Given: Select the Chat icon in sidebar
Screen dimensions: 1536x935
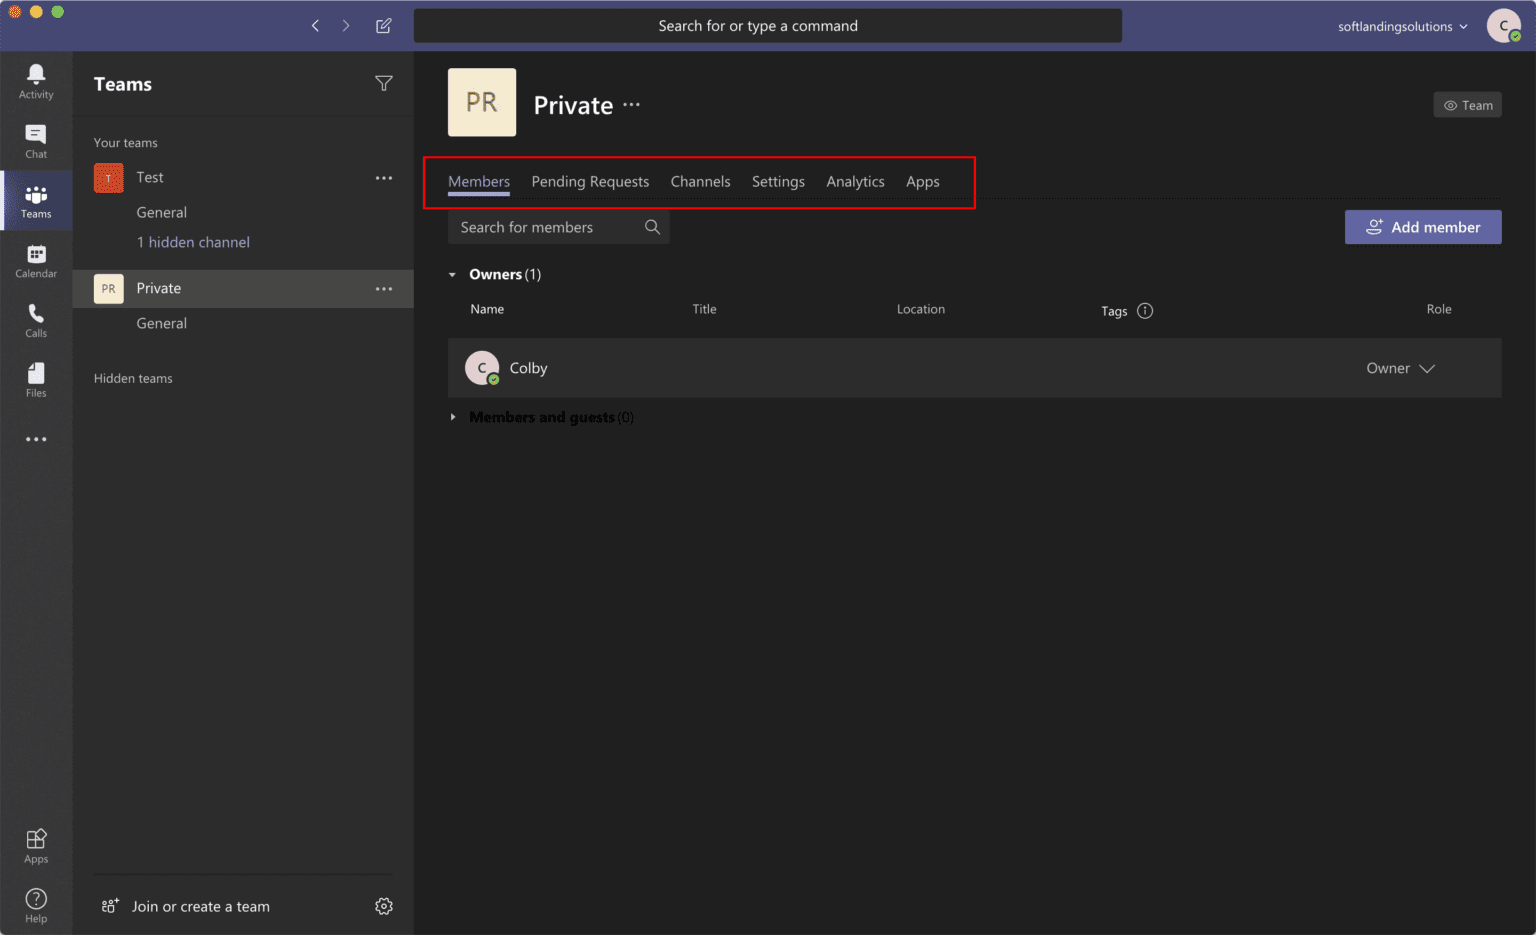Looking at the screenshot, I should click(x=36, y=140).
